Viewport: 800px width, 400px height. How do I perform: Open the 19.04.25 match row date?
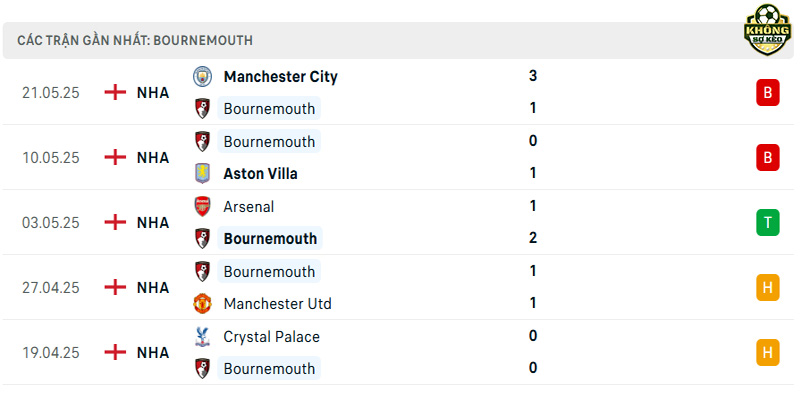51,353
